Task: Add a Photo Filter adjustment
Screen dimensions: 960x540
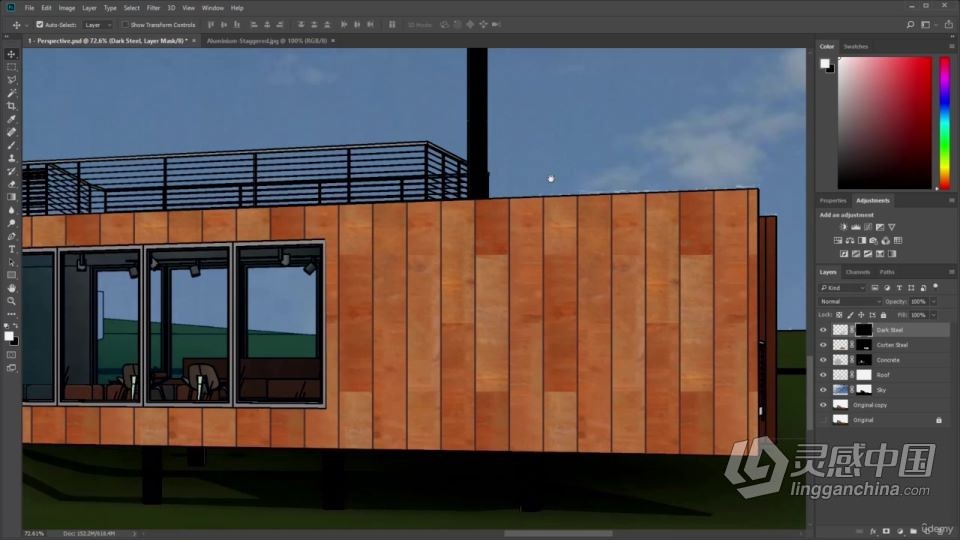Action: (x=874, y=241)
